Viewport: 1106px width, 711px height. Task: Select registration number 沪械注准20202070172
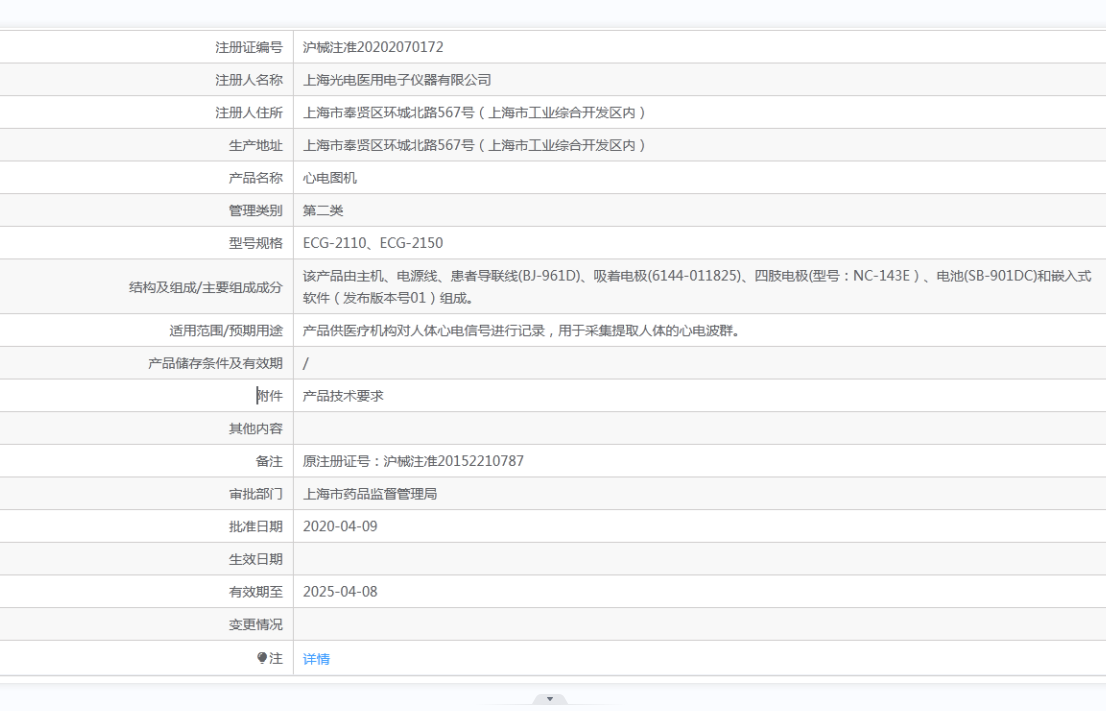pos(373,47)
